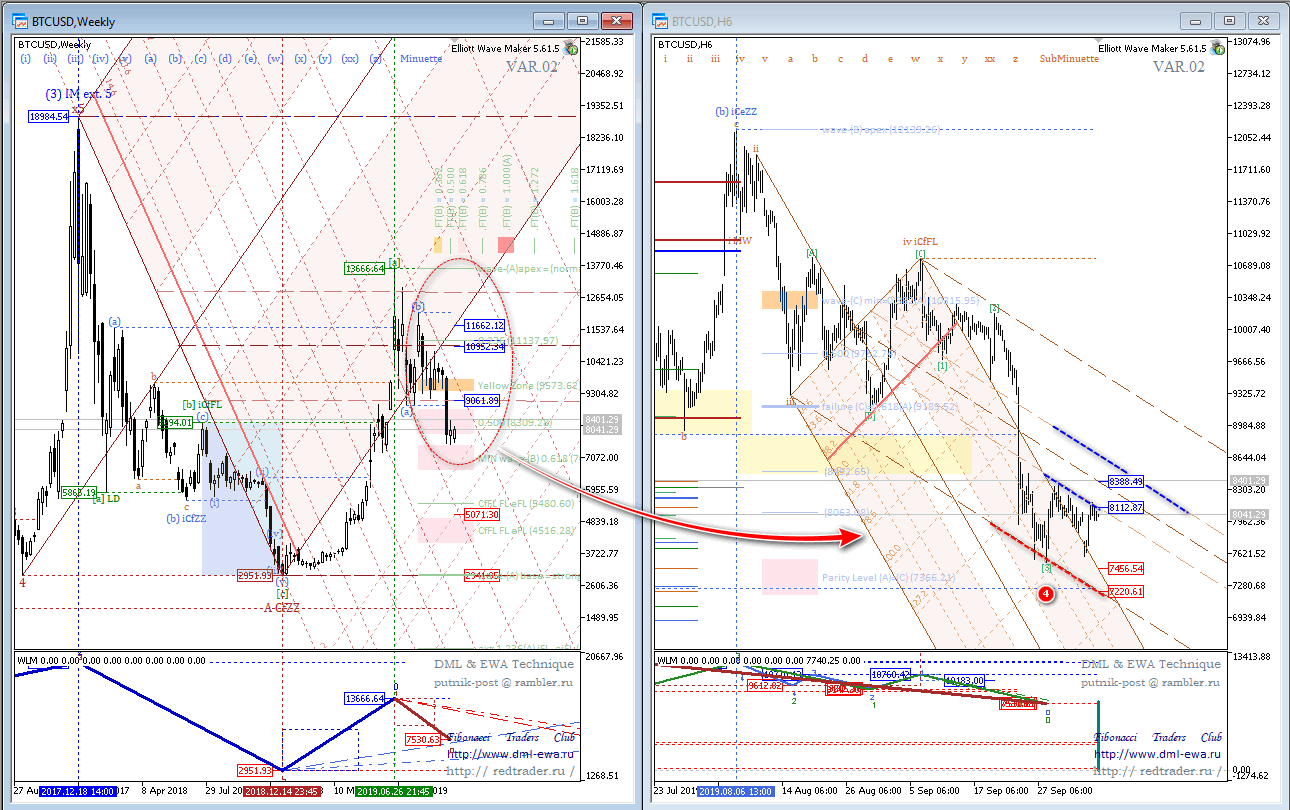Pick the Minuette wave degree label
This screenshot has width=1290, height=810.
click(x=421, y=59)
